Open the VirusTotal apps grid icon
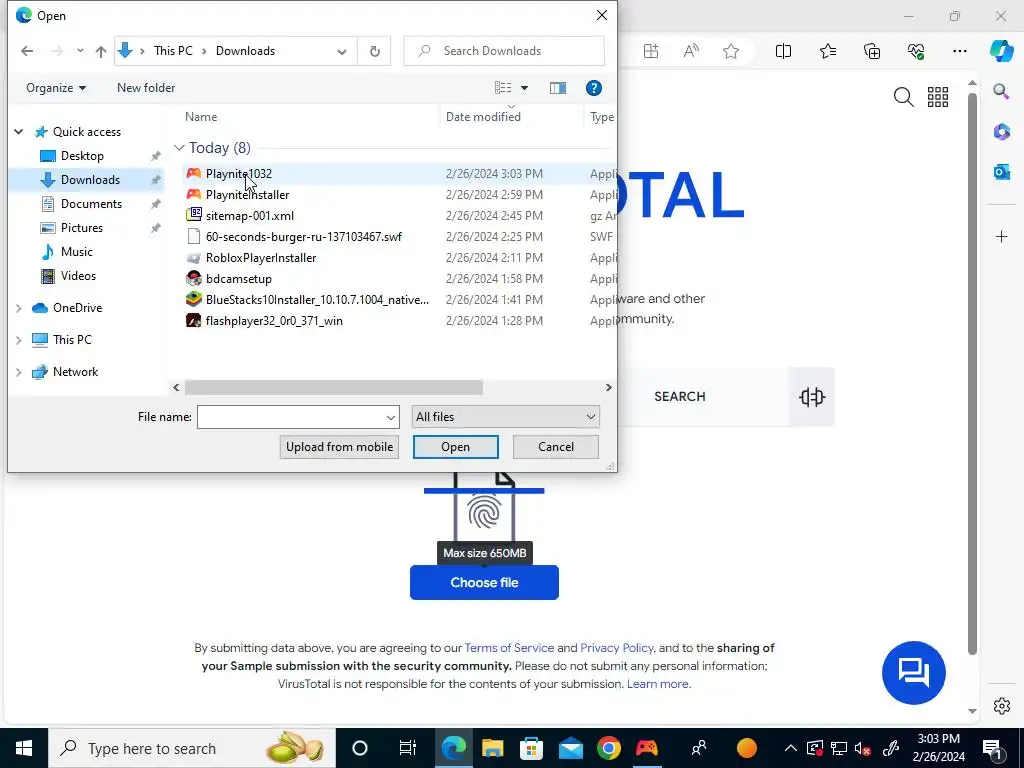The height and width of the screenshot is (768, 1024). pyautogui.click(x=938, y=97)
